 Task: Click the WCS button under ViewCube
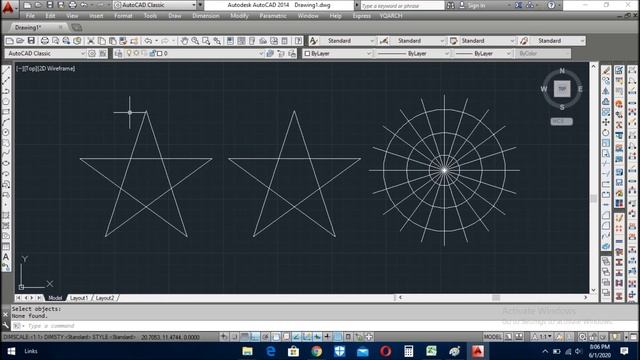(x=561, y=122)
